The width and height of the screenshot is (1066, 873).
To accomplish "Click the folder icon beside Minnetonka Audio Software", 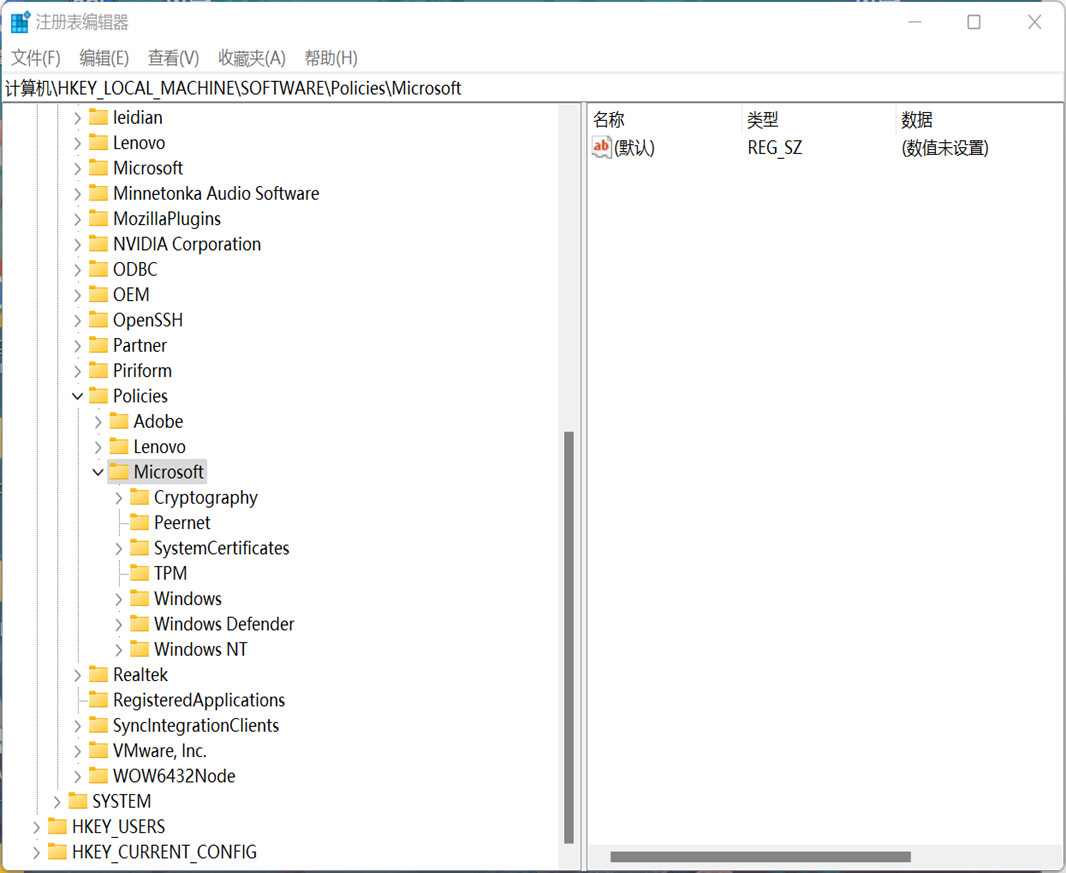I will [x=99, y=194].
